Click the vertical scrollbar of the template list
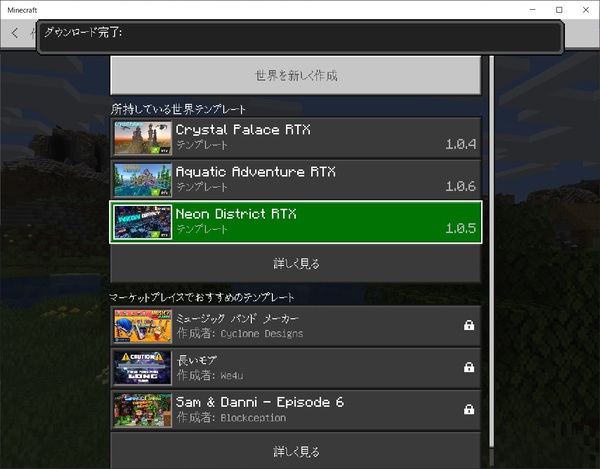Image resolution: width=600 pixels, height=469 pixels. [492, 251]
